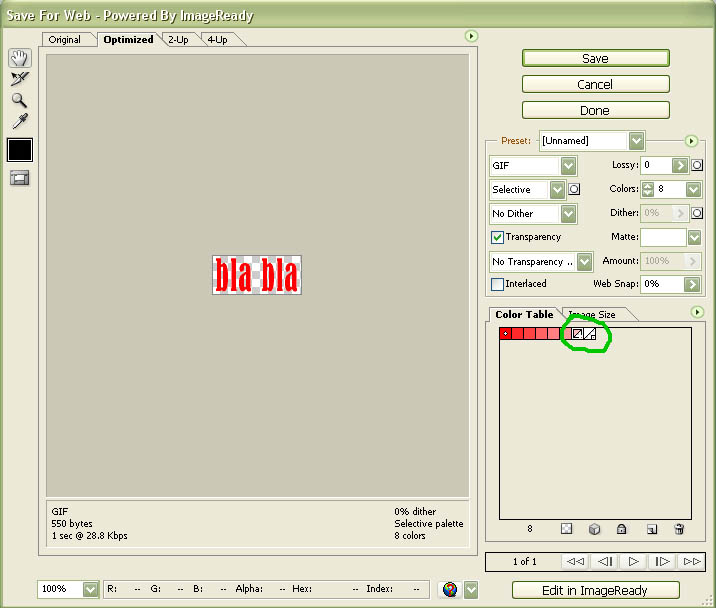The width and height of the screenshot is (716, 608).
Task: Delete selected colors trash icon
Action: tap(679, 529)
